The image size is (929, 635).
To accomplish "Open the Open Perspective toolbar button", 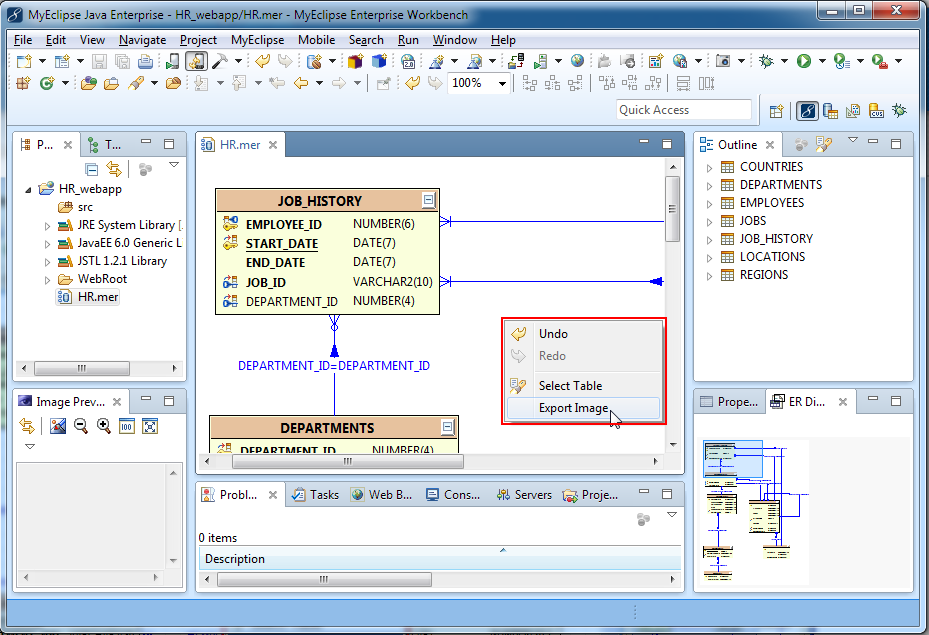I will [776, 111].
